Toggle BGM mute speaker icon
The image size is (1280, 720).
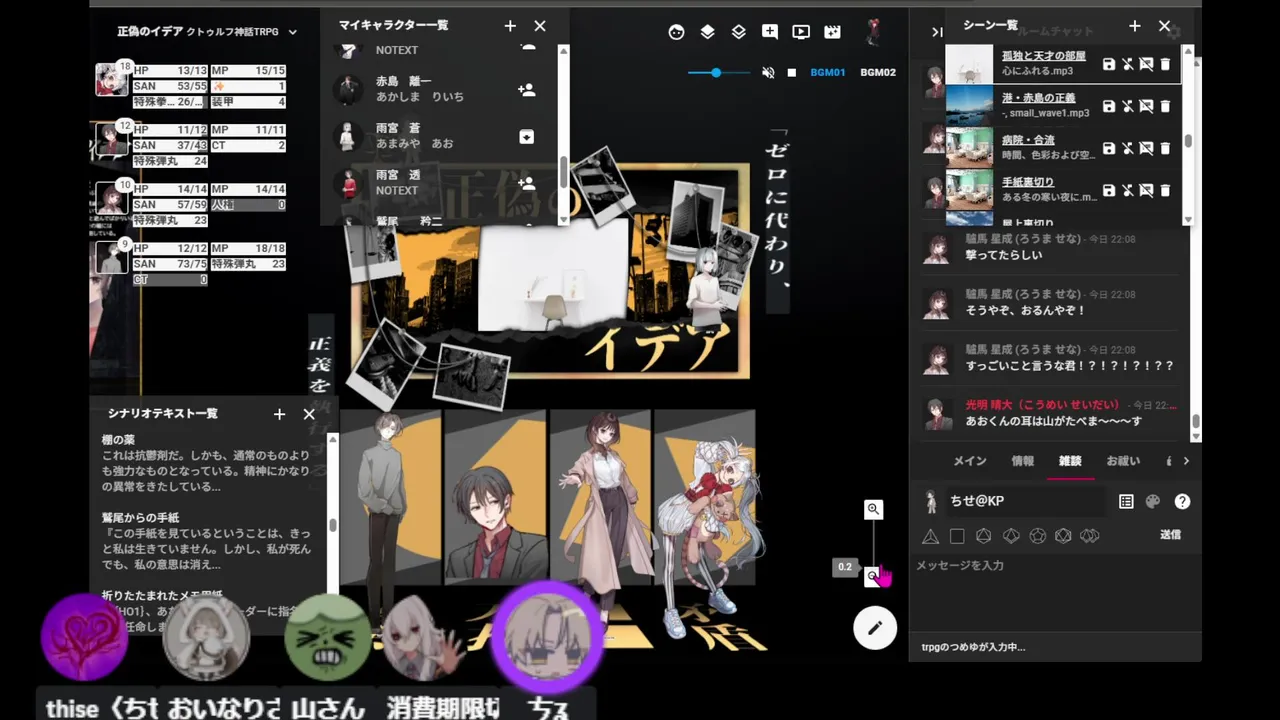click(x=768, y=73)
